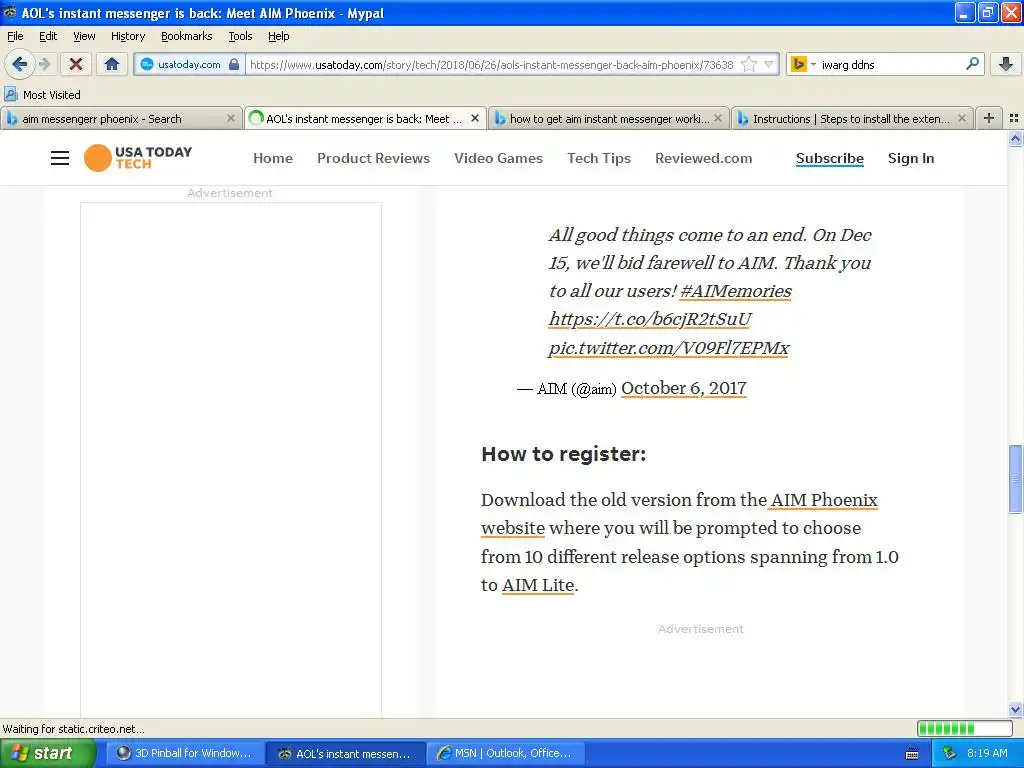1024x768 pixels.
Task: Click the iwarg ddns search field
Action: [891, 65]
